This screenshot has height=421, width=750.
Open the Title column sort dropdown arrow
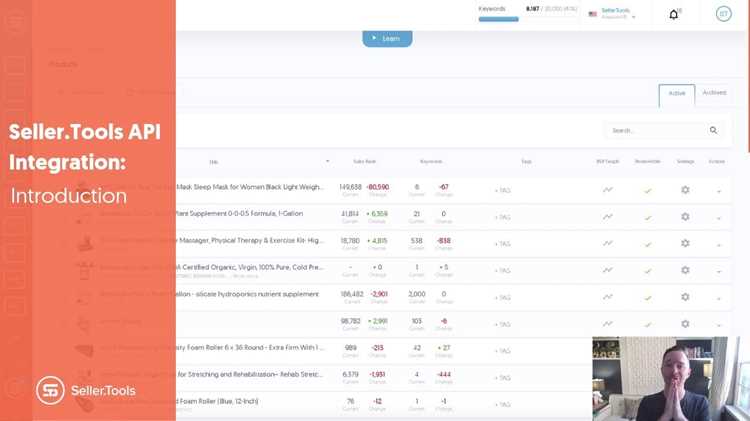click(327, 161)
